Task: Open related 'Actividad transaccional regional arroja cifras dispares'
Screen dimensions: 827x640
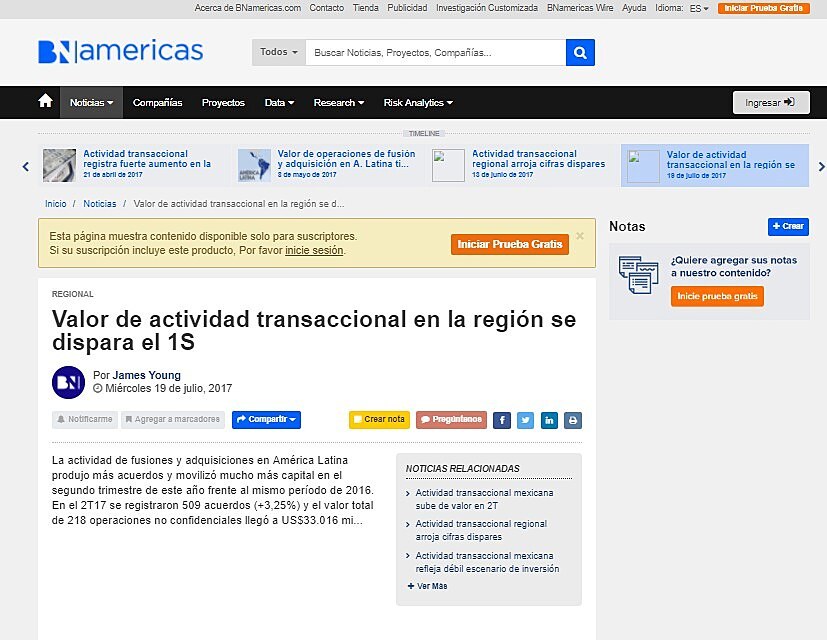Action: click(x=481, y=530)
